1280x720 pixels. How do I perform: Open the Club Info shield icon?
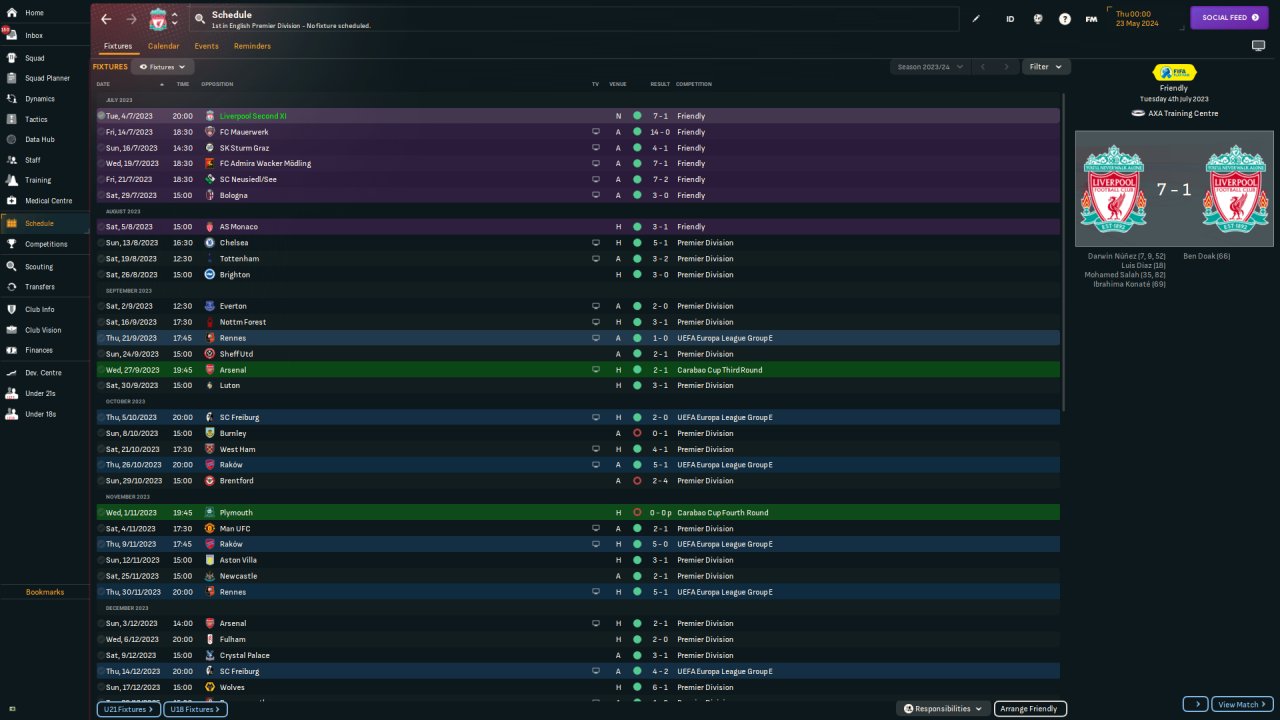(12, 310)
